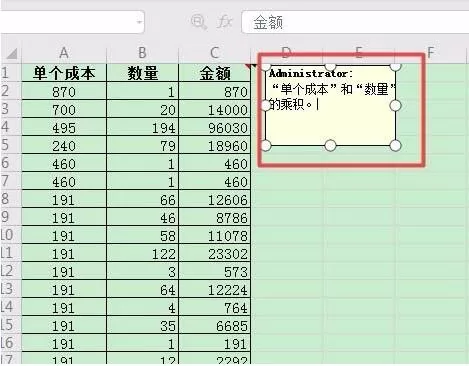
Task: Click cell A4 with value 495
Action: [64, 127]
